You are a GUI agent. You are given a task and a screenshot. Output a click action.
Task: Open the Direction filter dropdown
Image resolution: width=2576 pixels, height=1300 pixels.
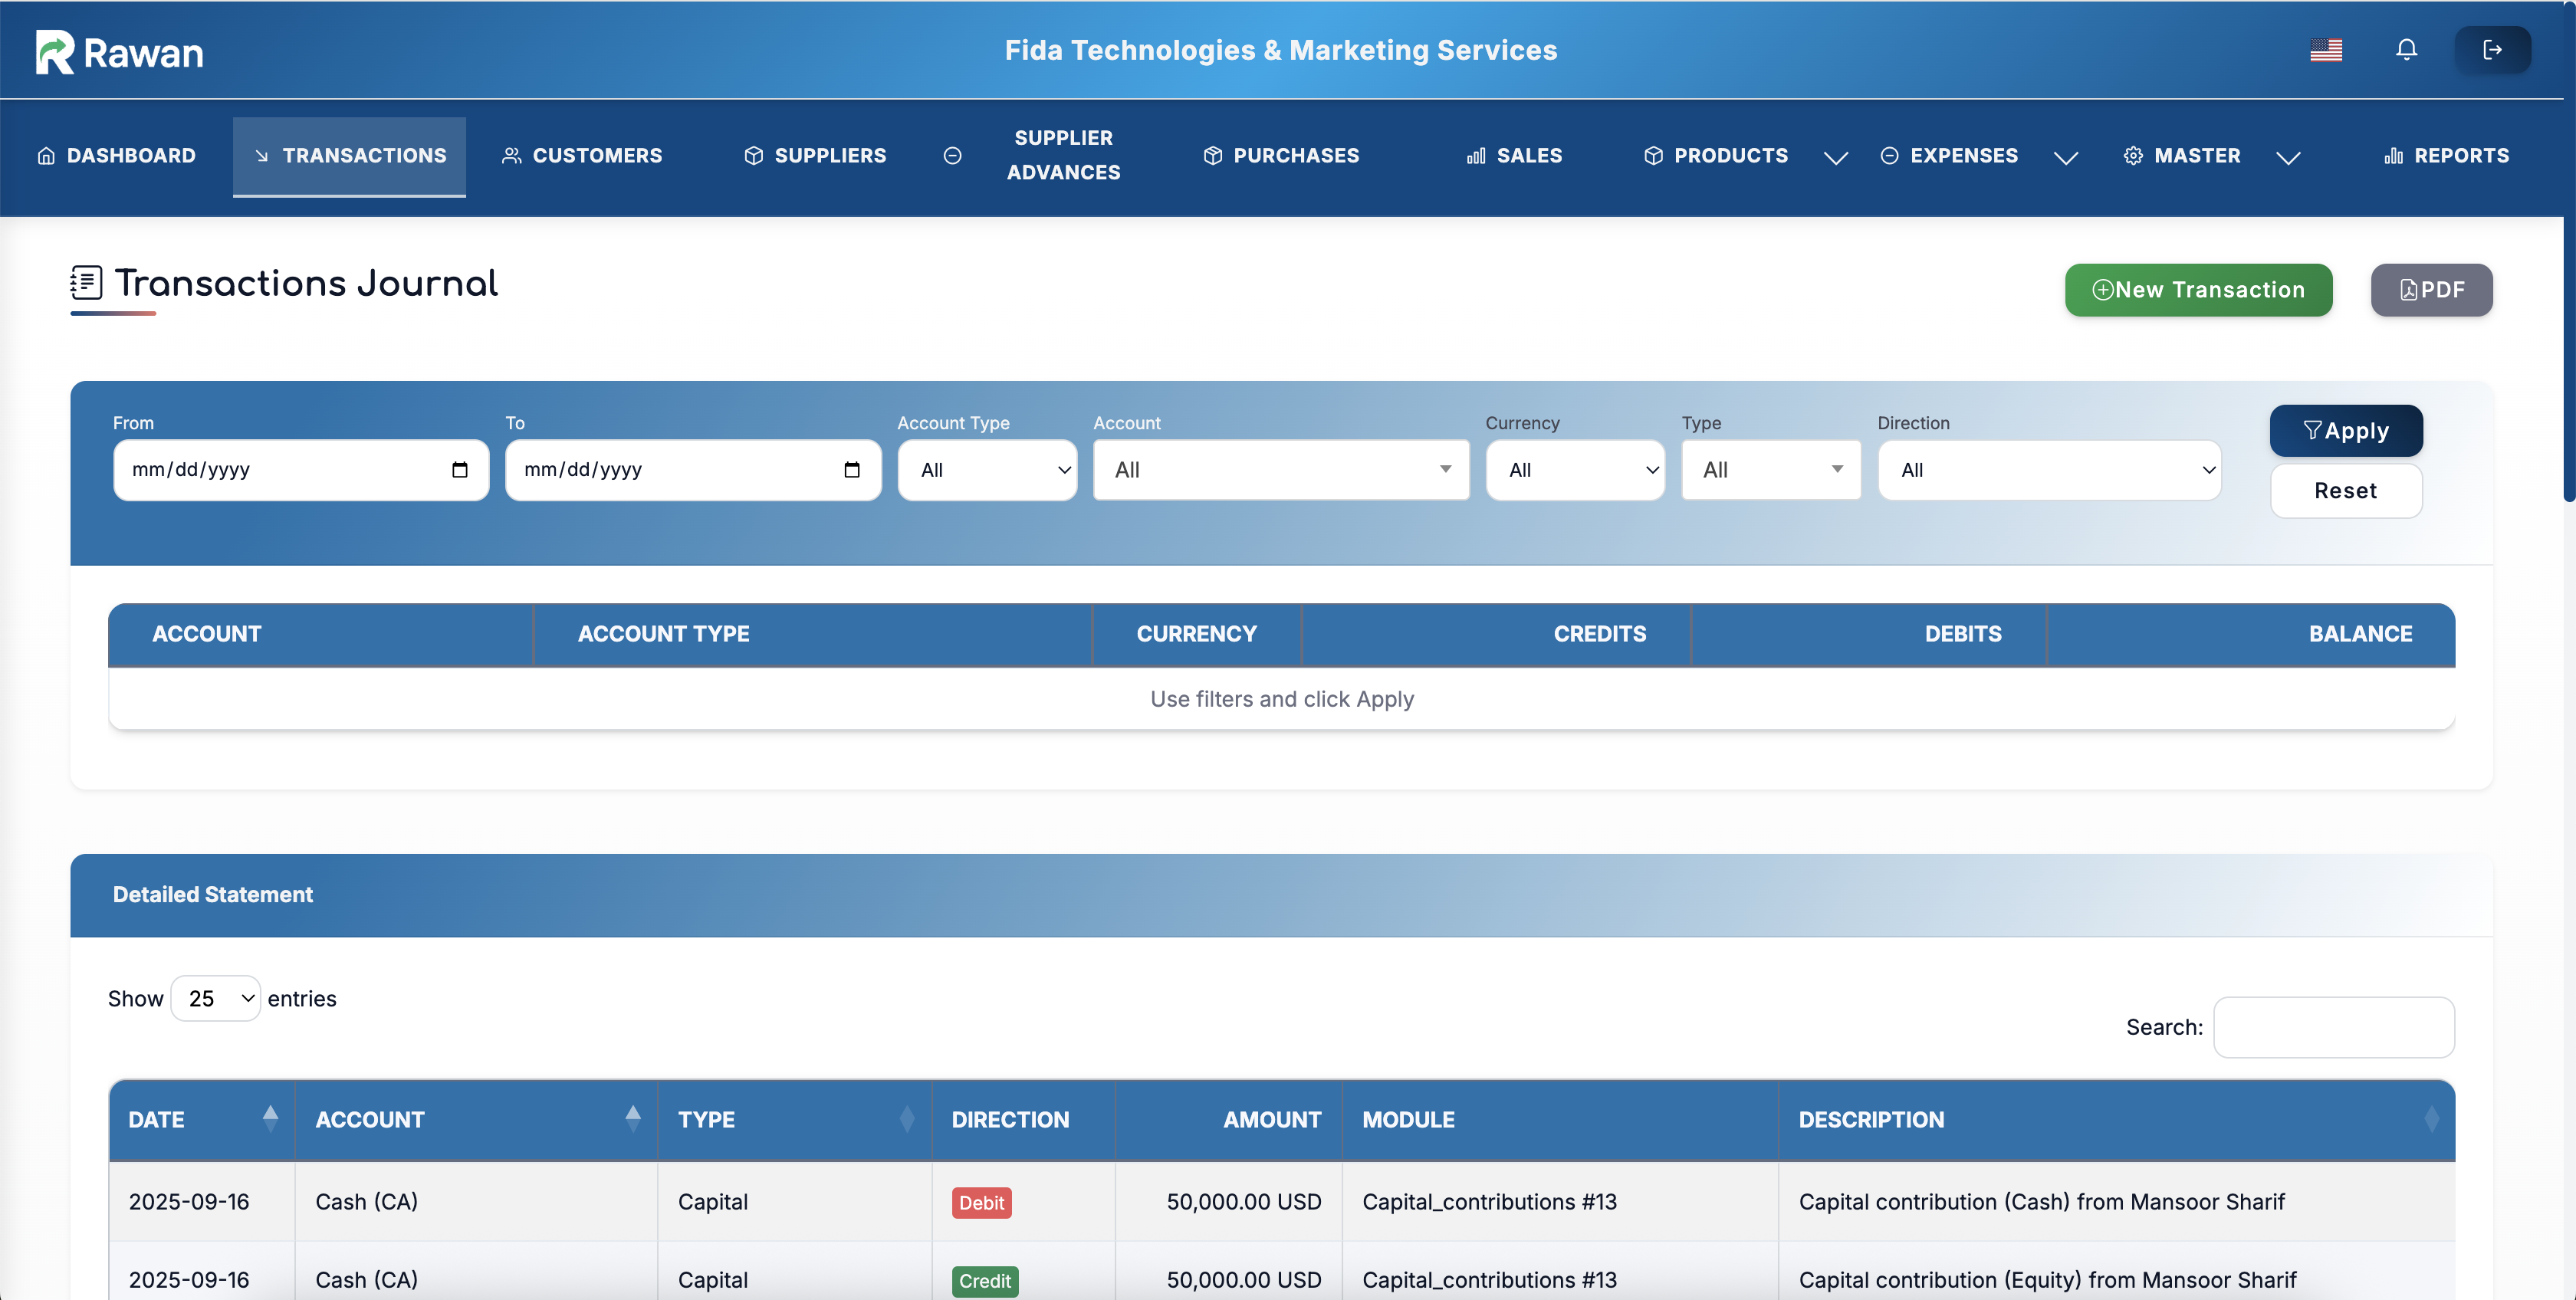(x=2049, y=470)
